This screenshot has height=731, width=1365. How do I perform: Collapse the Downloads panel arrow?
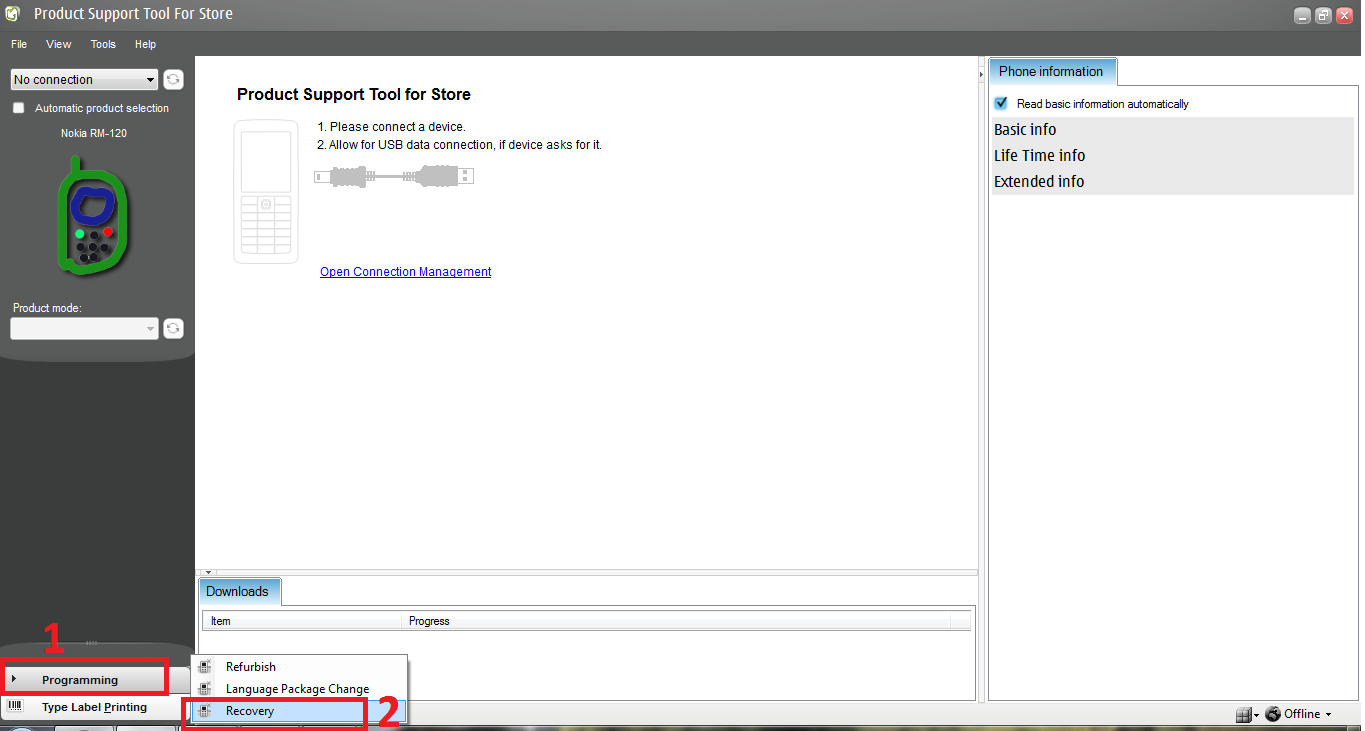coord(209,572)
